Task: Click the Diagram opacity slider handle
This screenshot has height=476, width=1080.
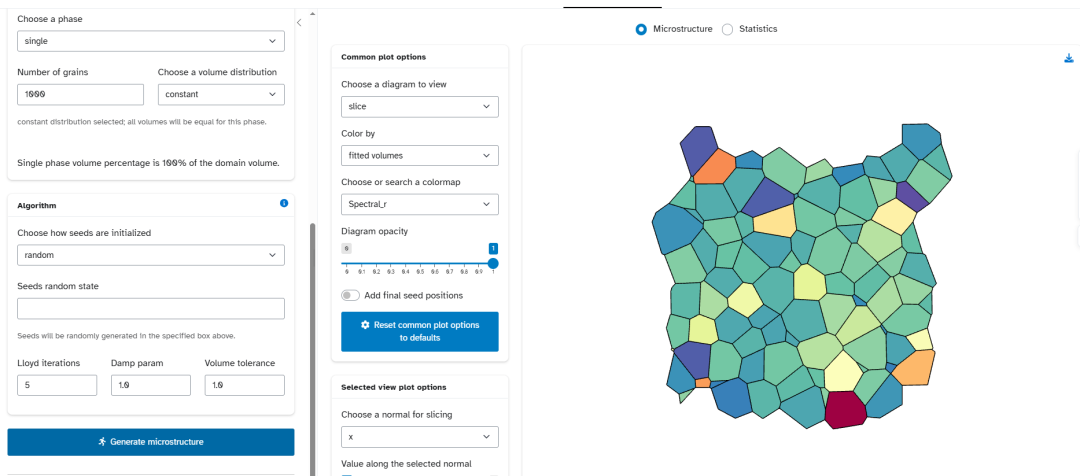Action: click(x=493, y=263)
